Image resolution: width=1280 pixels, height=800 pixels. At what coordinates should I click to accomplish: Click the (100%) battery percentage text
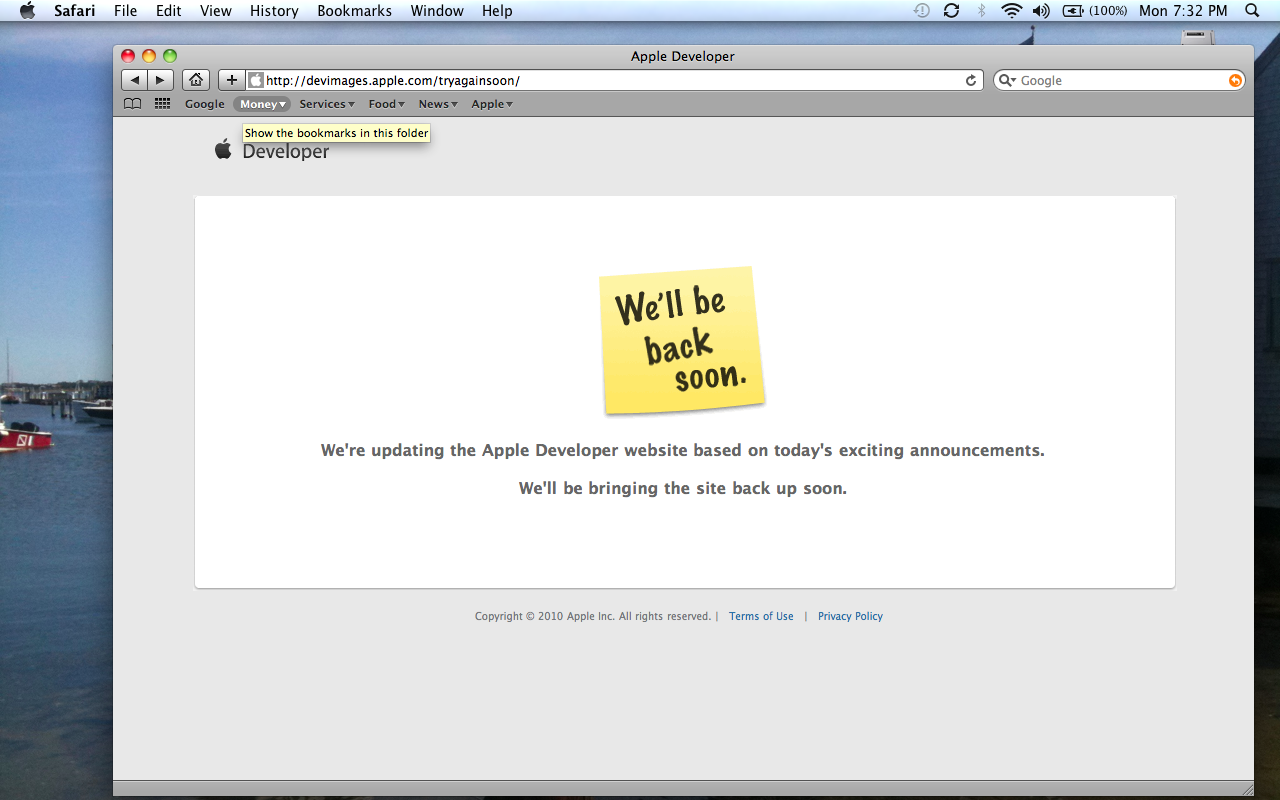1108,10
